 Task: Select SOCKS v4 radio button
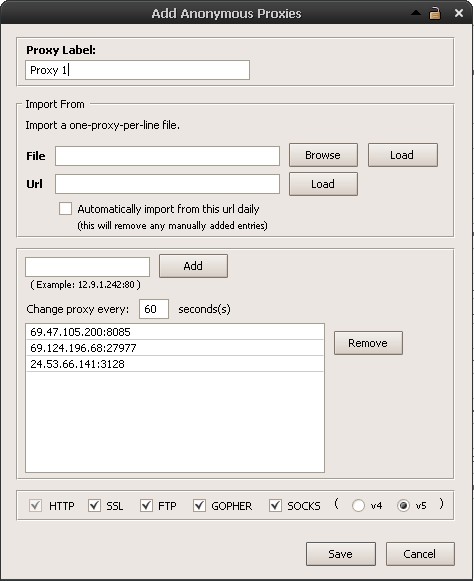[x=358, y=506]
